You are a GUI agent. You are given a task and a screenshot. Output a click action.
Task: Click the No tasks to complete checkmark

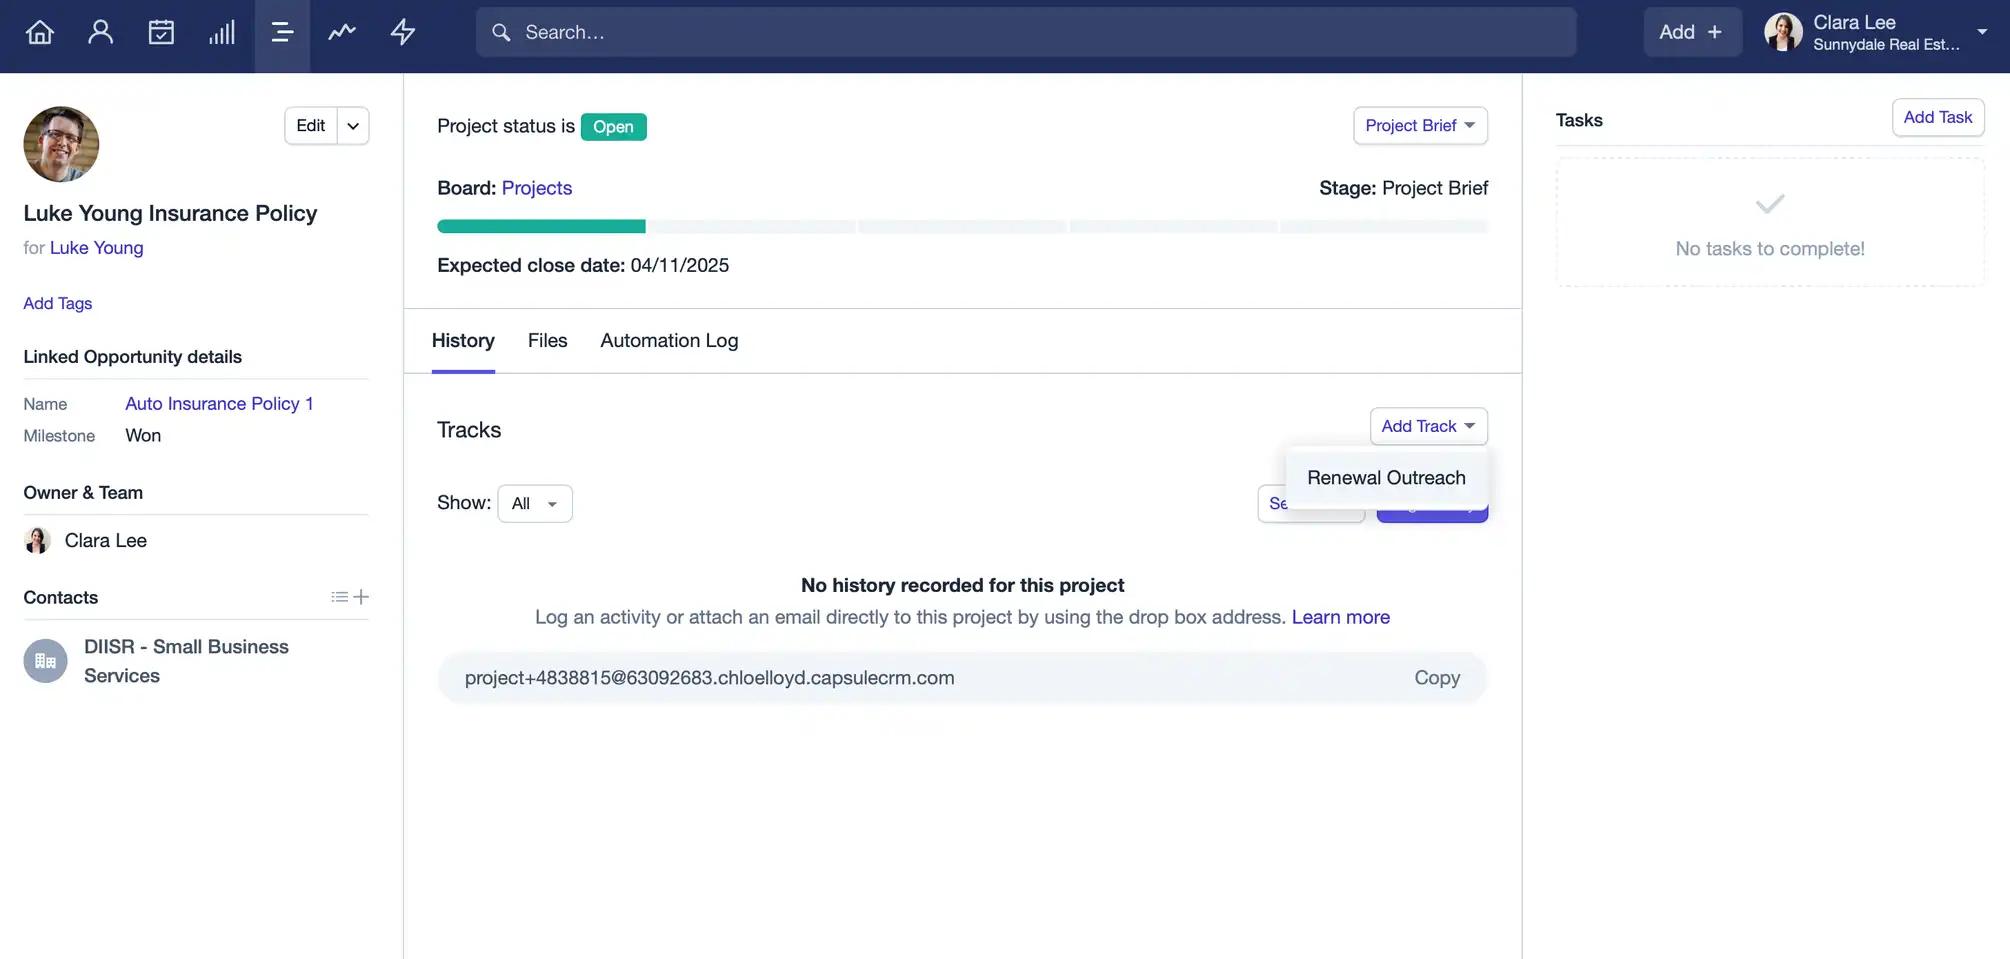1770,204
